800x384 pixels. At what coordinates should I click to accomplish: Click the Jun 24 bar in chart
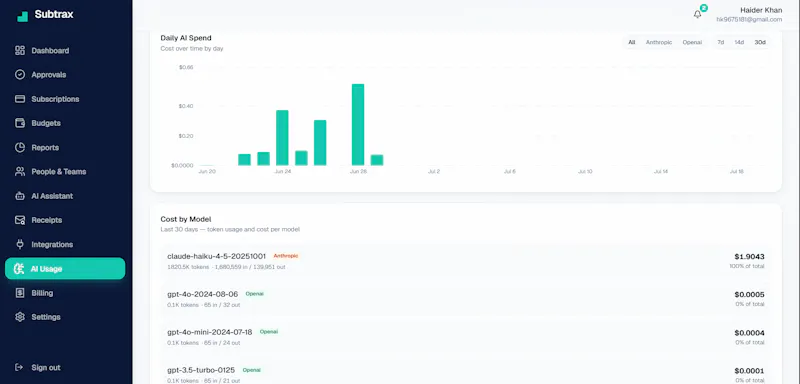pyautogui.click(x=282, y=138)
